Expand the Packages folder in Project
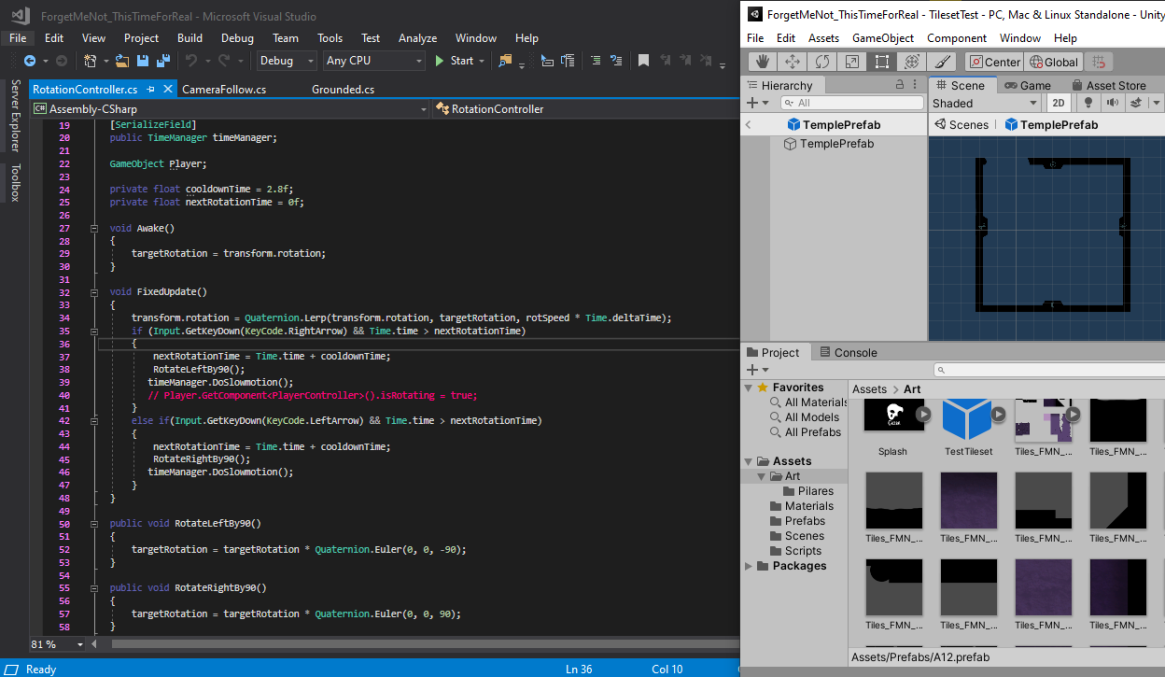 point(749,566)
